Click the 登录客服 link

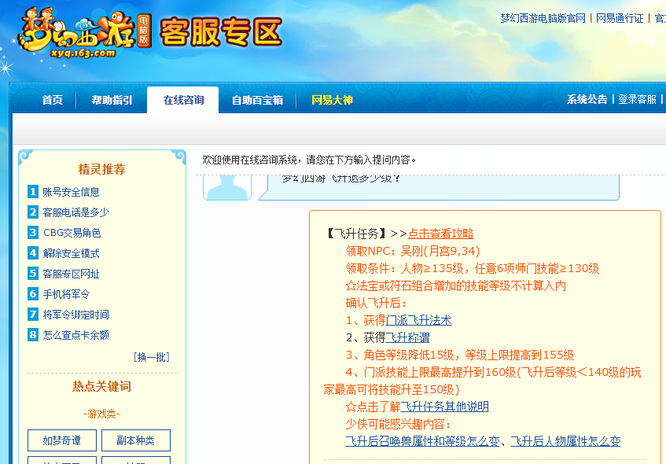pyautogui.click(x=637, y=99)
